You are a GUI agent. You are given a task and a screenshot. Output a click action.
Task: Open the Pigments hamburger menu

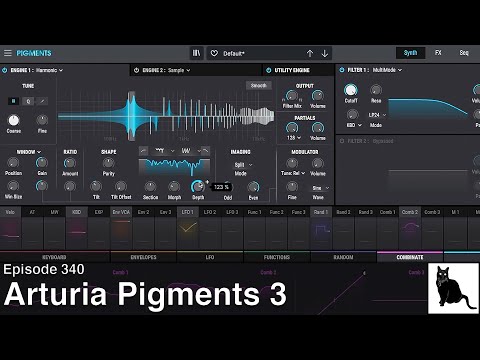[8, 53]
